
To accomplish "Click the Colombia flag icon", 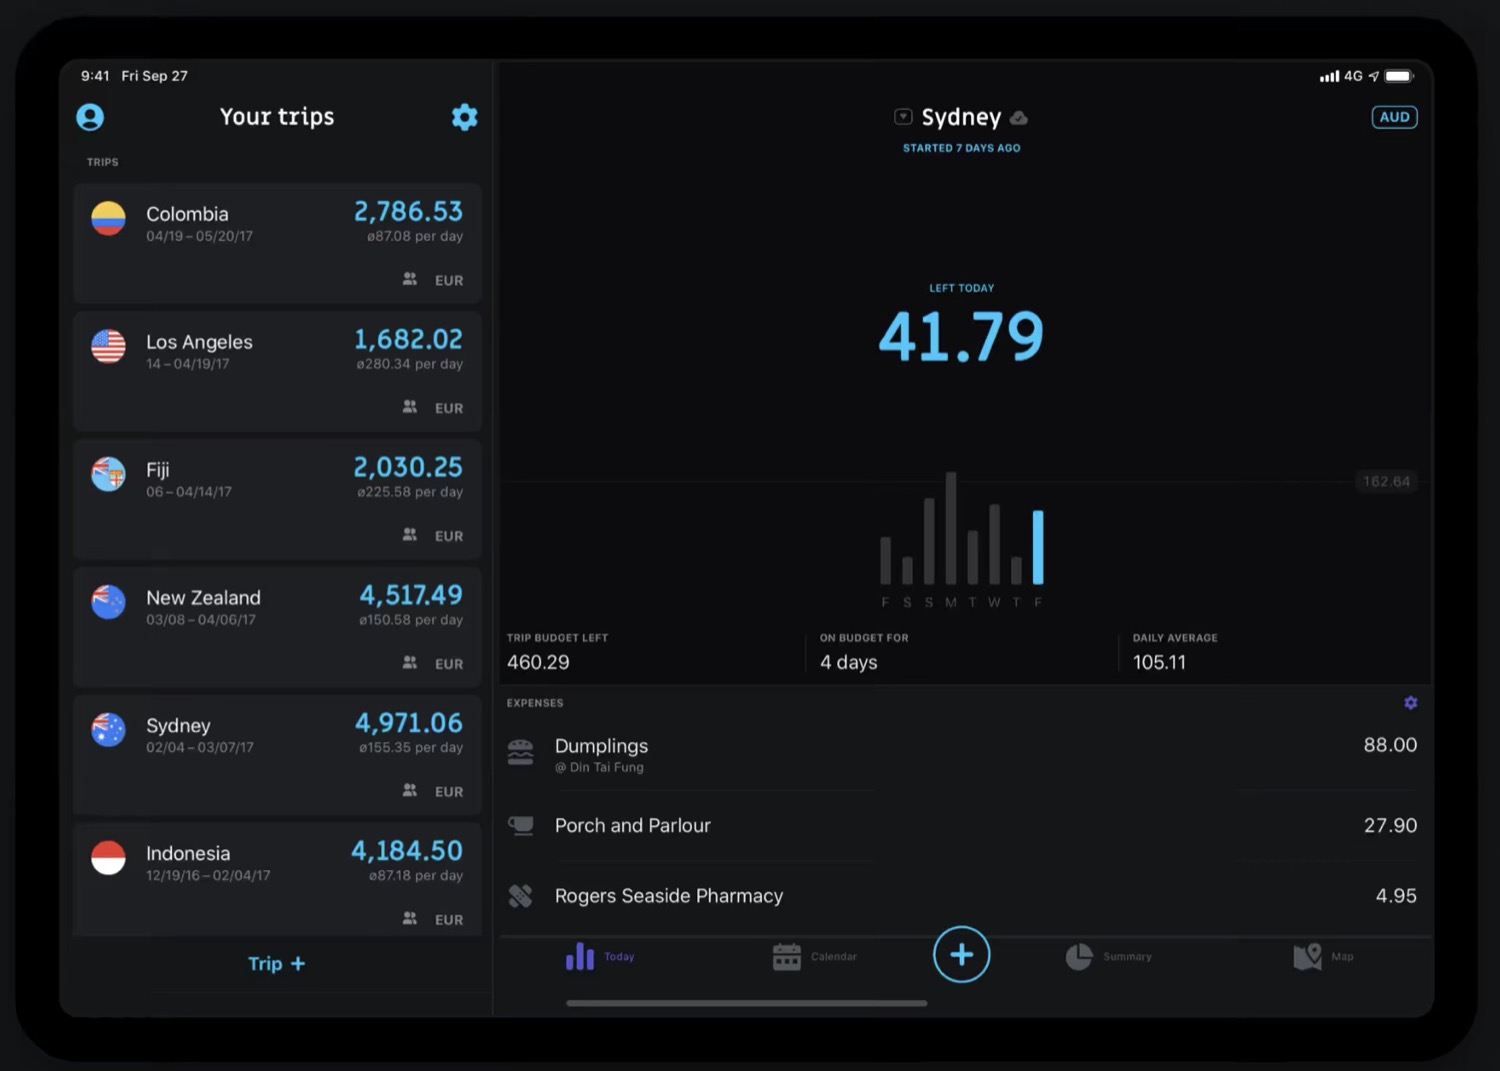I will click(x=108, y=218).
